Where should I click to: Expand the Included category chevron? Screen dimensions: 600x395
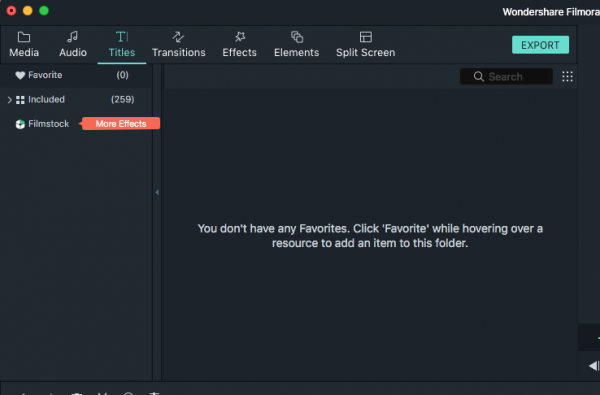[10, 100]
